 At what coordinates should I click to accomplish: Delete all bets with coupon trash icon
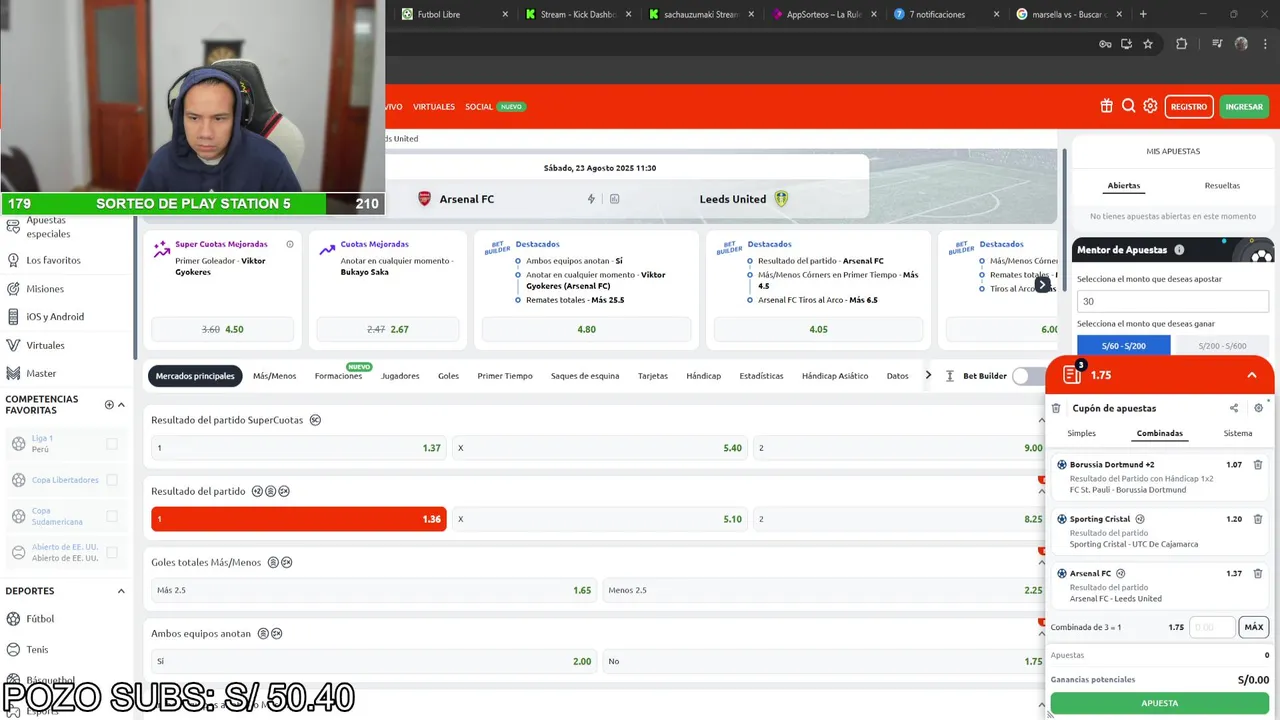click(x=1055, y=408)
